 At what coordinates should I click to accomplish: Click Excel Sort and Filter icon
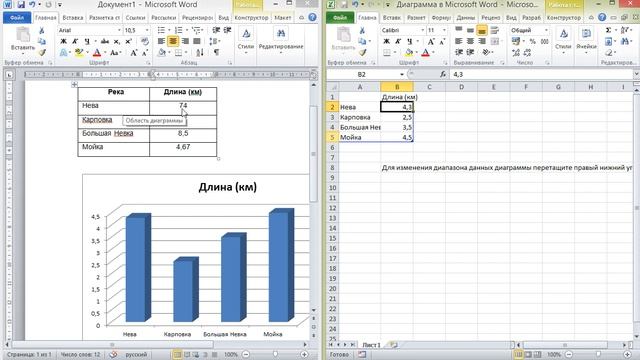[x=625, y=31]
